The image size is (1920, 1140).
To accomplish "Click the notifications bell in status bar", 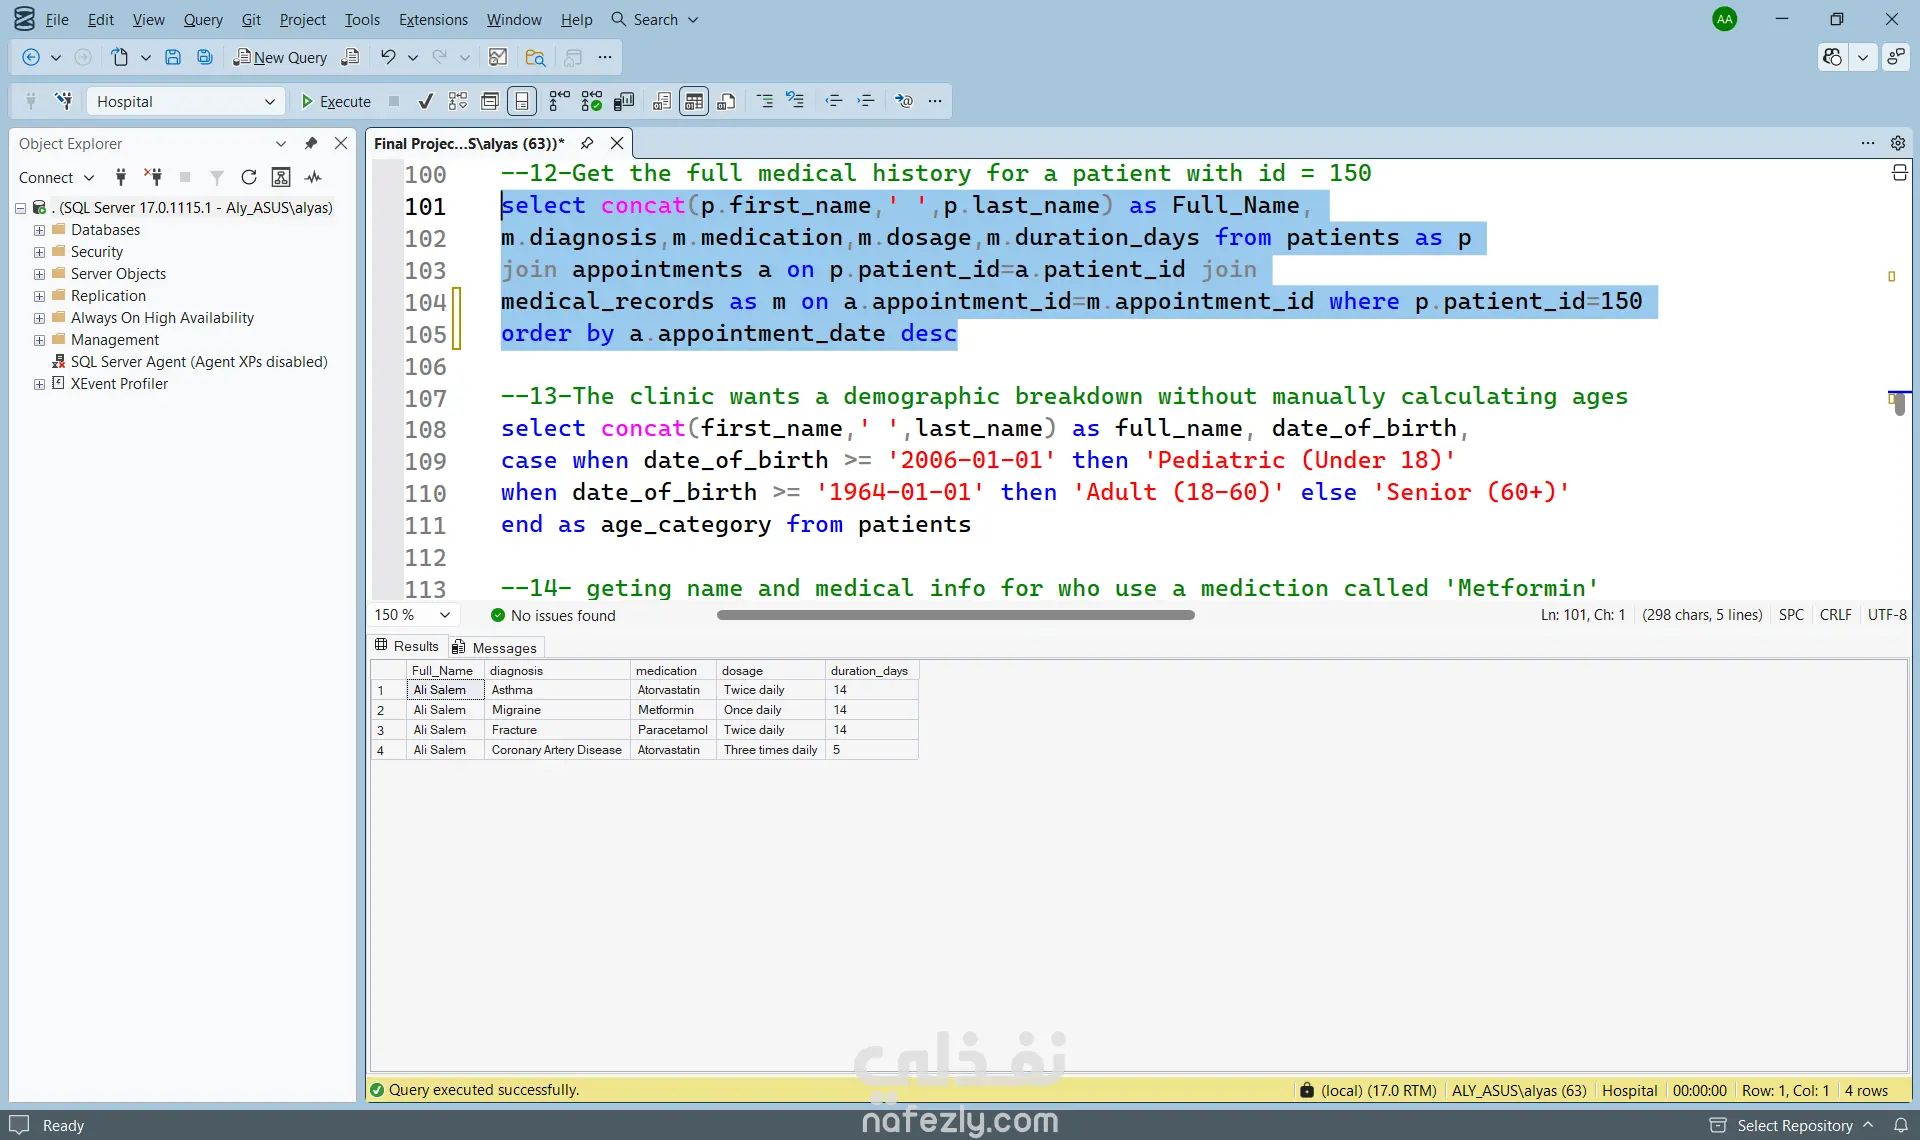I will point(1901,1125).
